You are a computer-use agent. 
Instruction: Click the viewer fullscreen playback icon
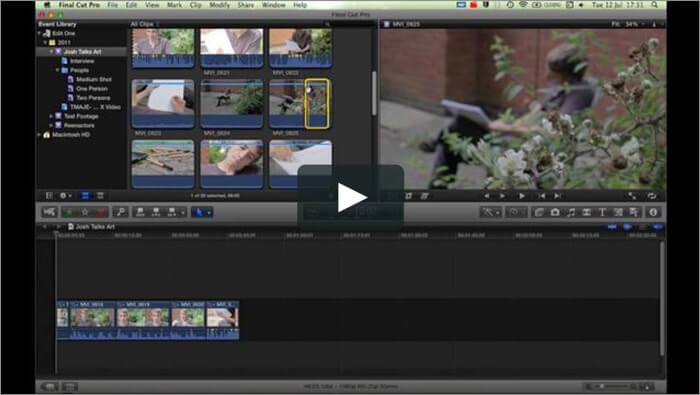click(x=633, y=196)
